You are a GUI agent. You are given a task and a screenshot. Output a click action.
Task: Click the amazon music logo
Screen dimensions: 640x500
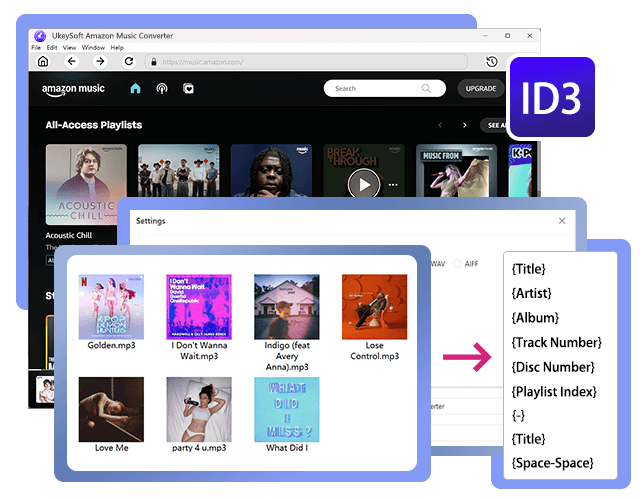pos(73,90)
